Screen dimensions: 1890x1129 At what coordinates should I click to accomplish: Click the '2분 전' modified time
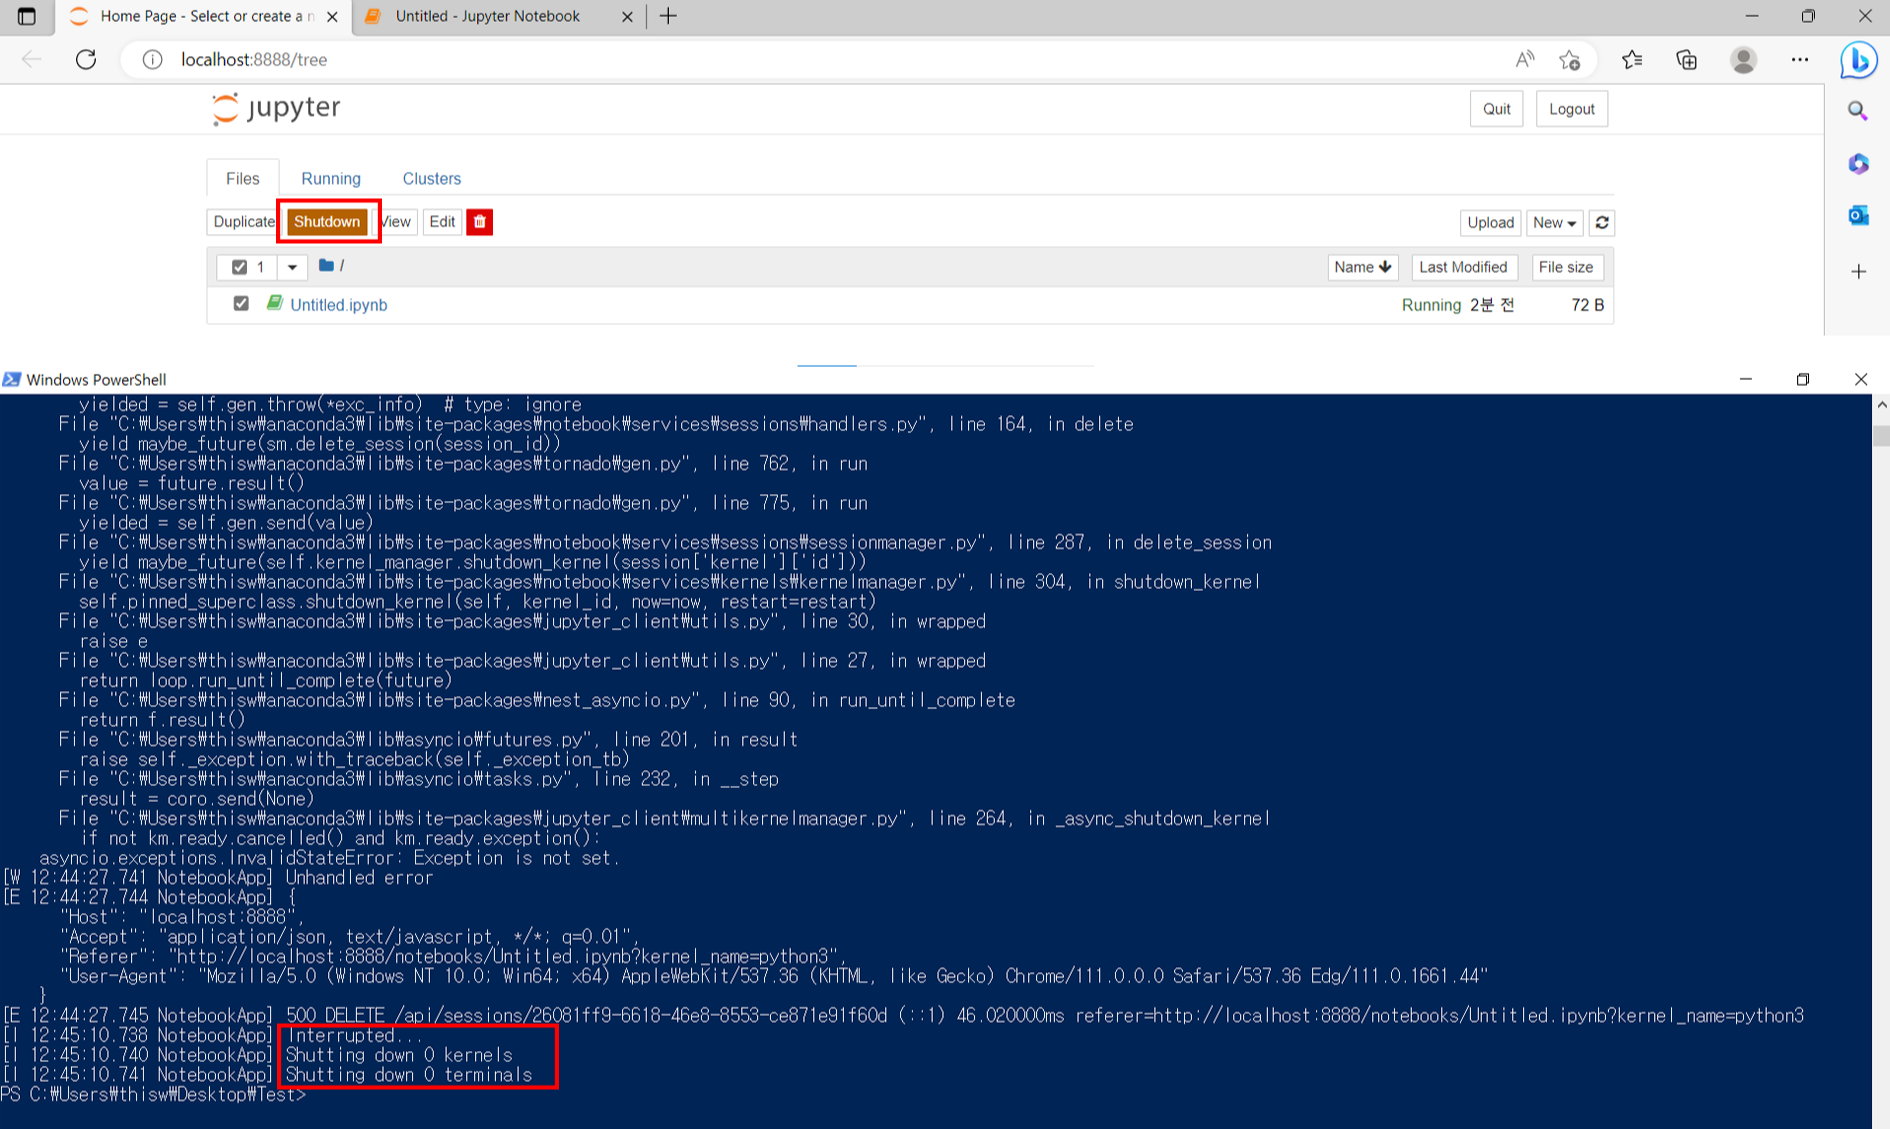click(1492, 305)
